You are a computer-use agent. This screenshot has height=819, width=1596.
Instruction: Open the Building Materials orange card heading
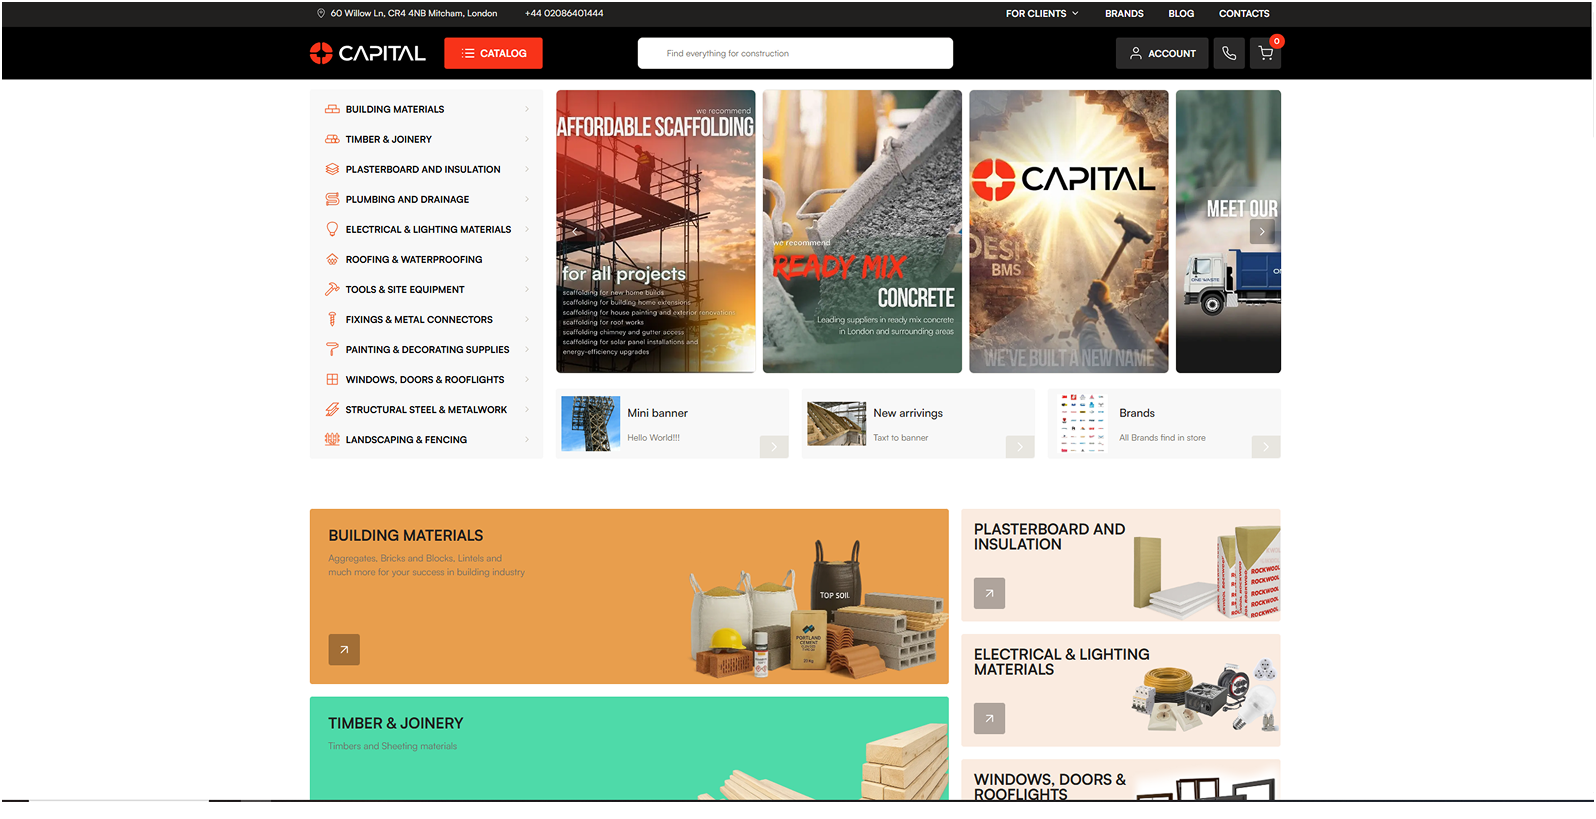[x=406, y=536]
